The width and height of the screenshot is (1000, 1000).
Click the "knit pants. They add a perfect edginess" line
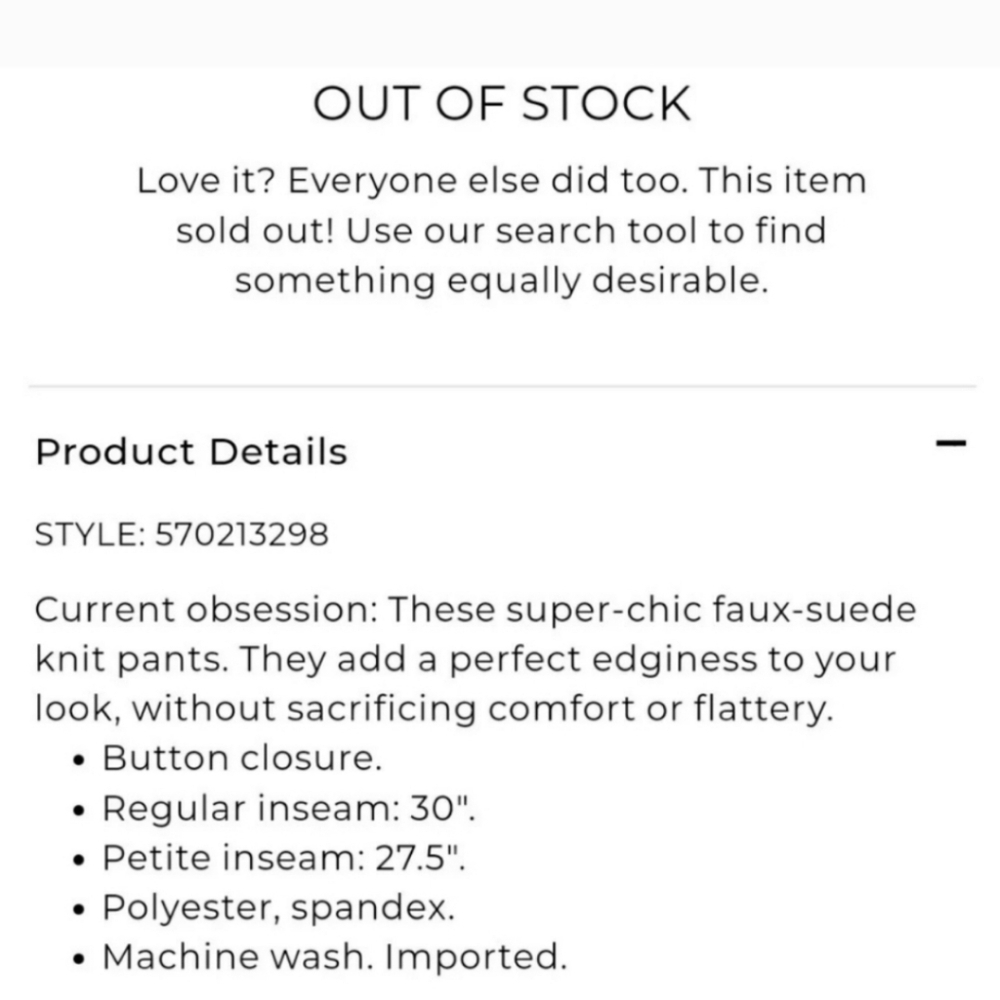coord(466,659)
